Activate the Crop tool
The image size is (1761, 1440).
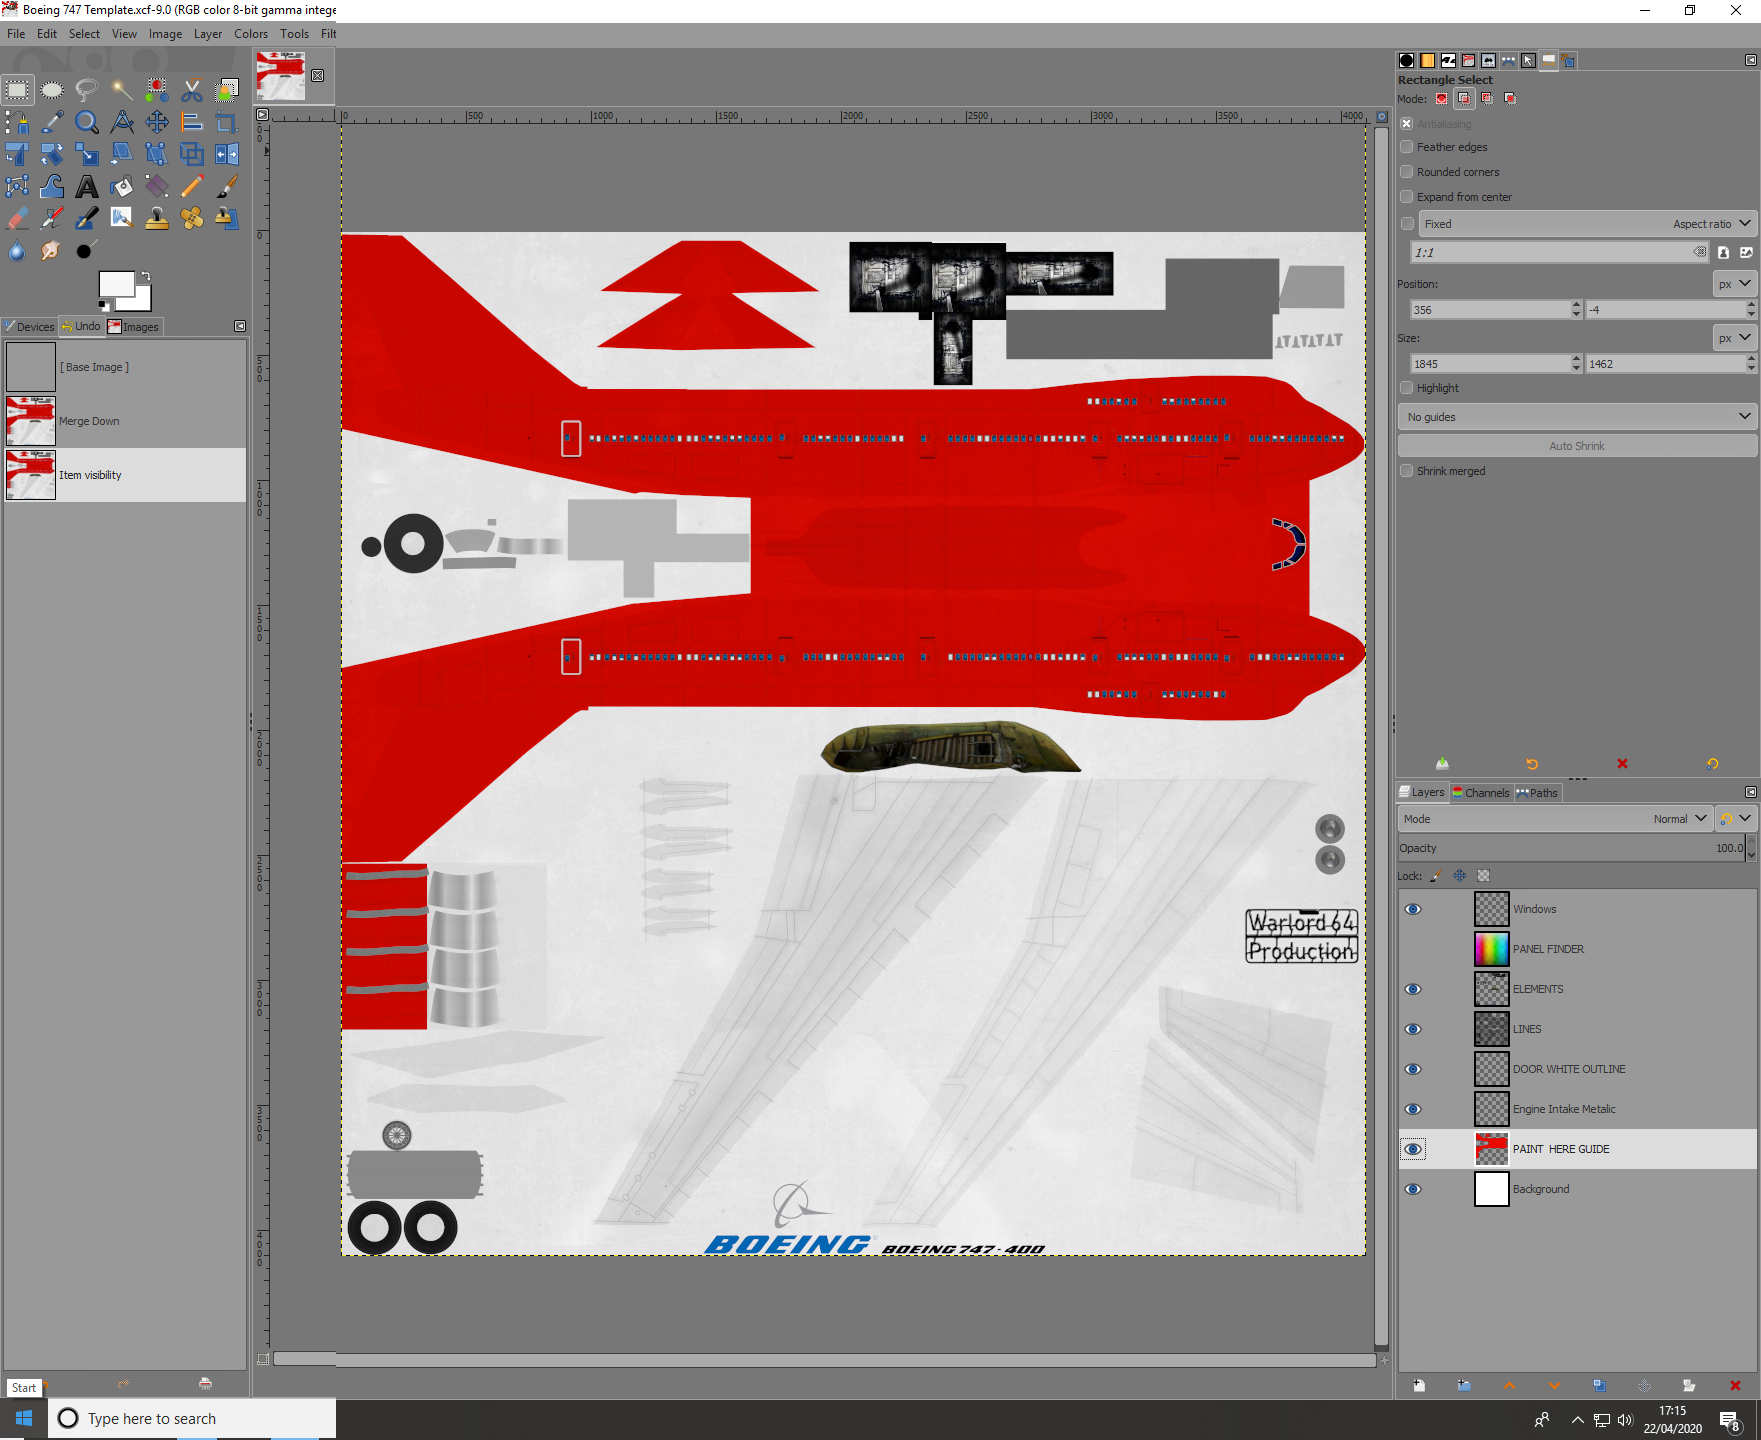pos(226,122)
